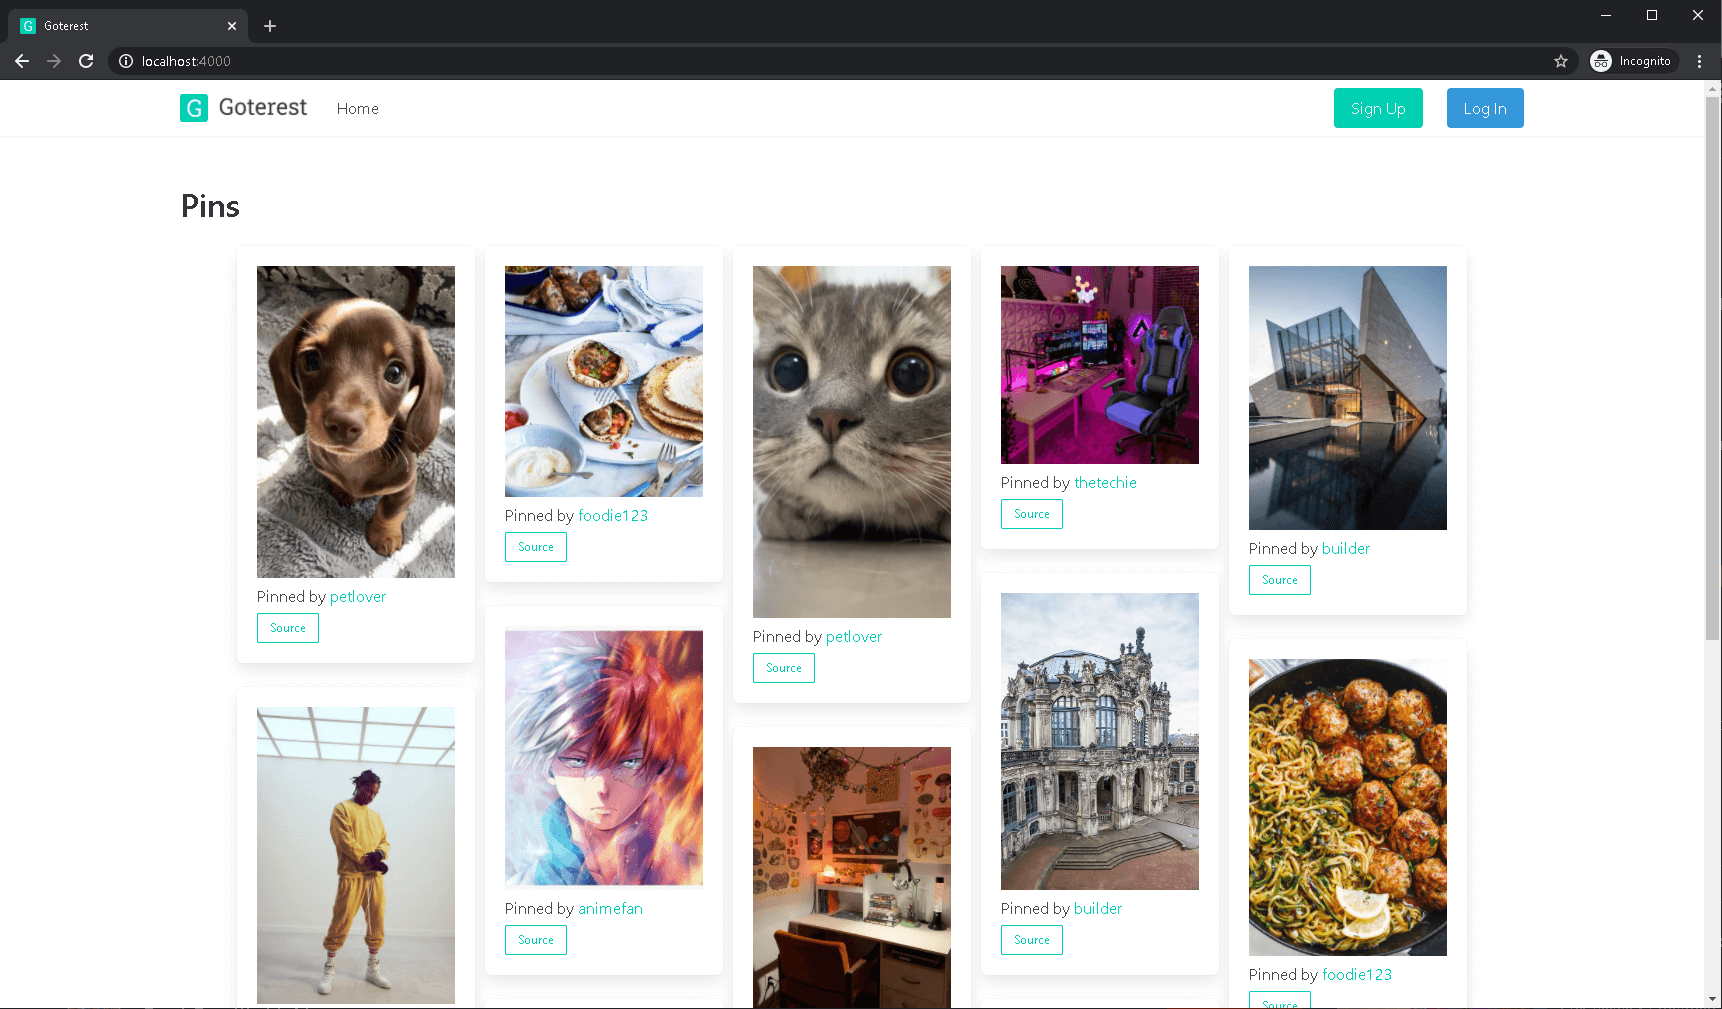Screen dimensions: 1722x1009
Task: Open Chrome three-dot menu
Action: point(1699,61)
